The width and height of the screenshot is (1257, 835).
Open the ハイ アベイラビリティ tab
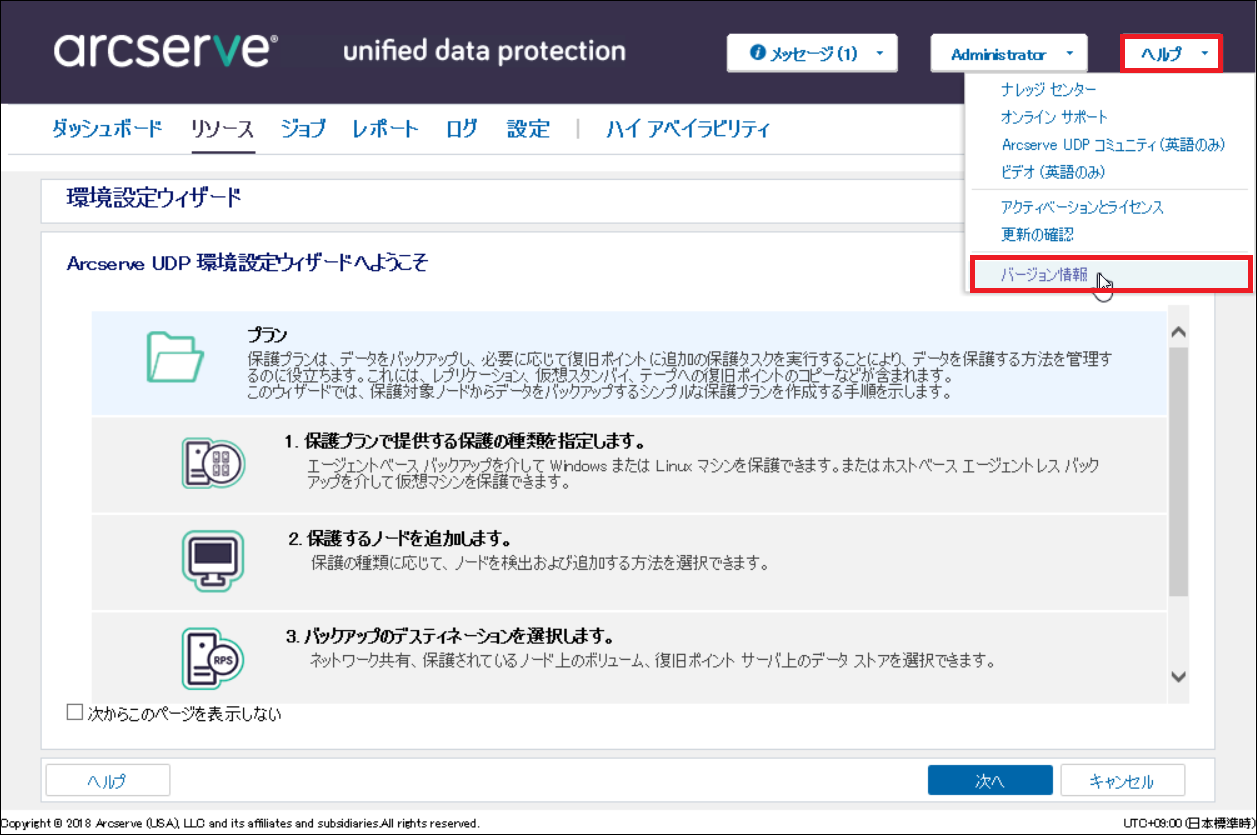pyautogui.click(x=688, y=129)
